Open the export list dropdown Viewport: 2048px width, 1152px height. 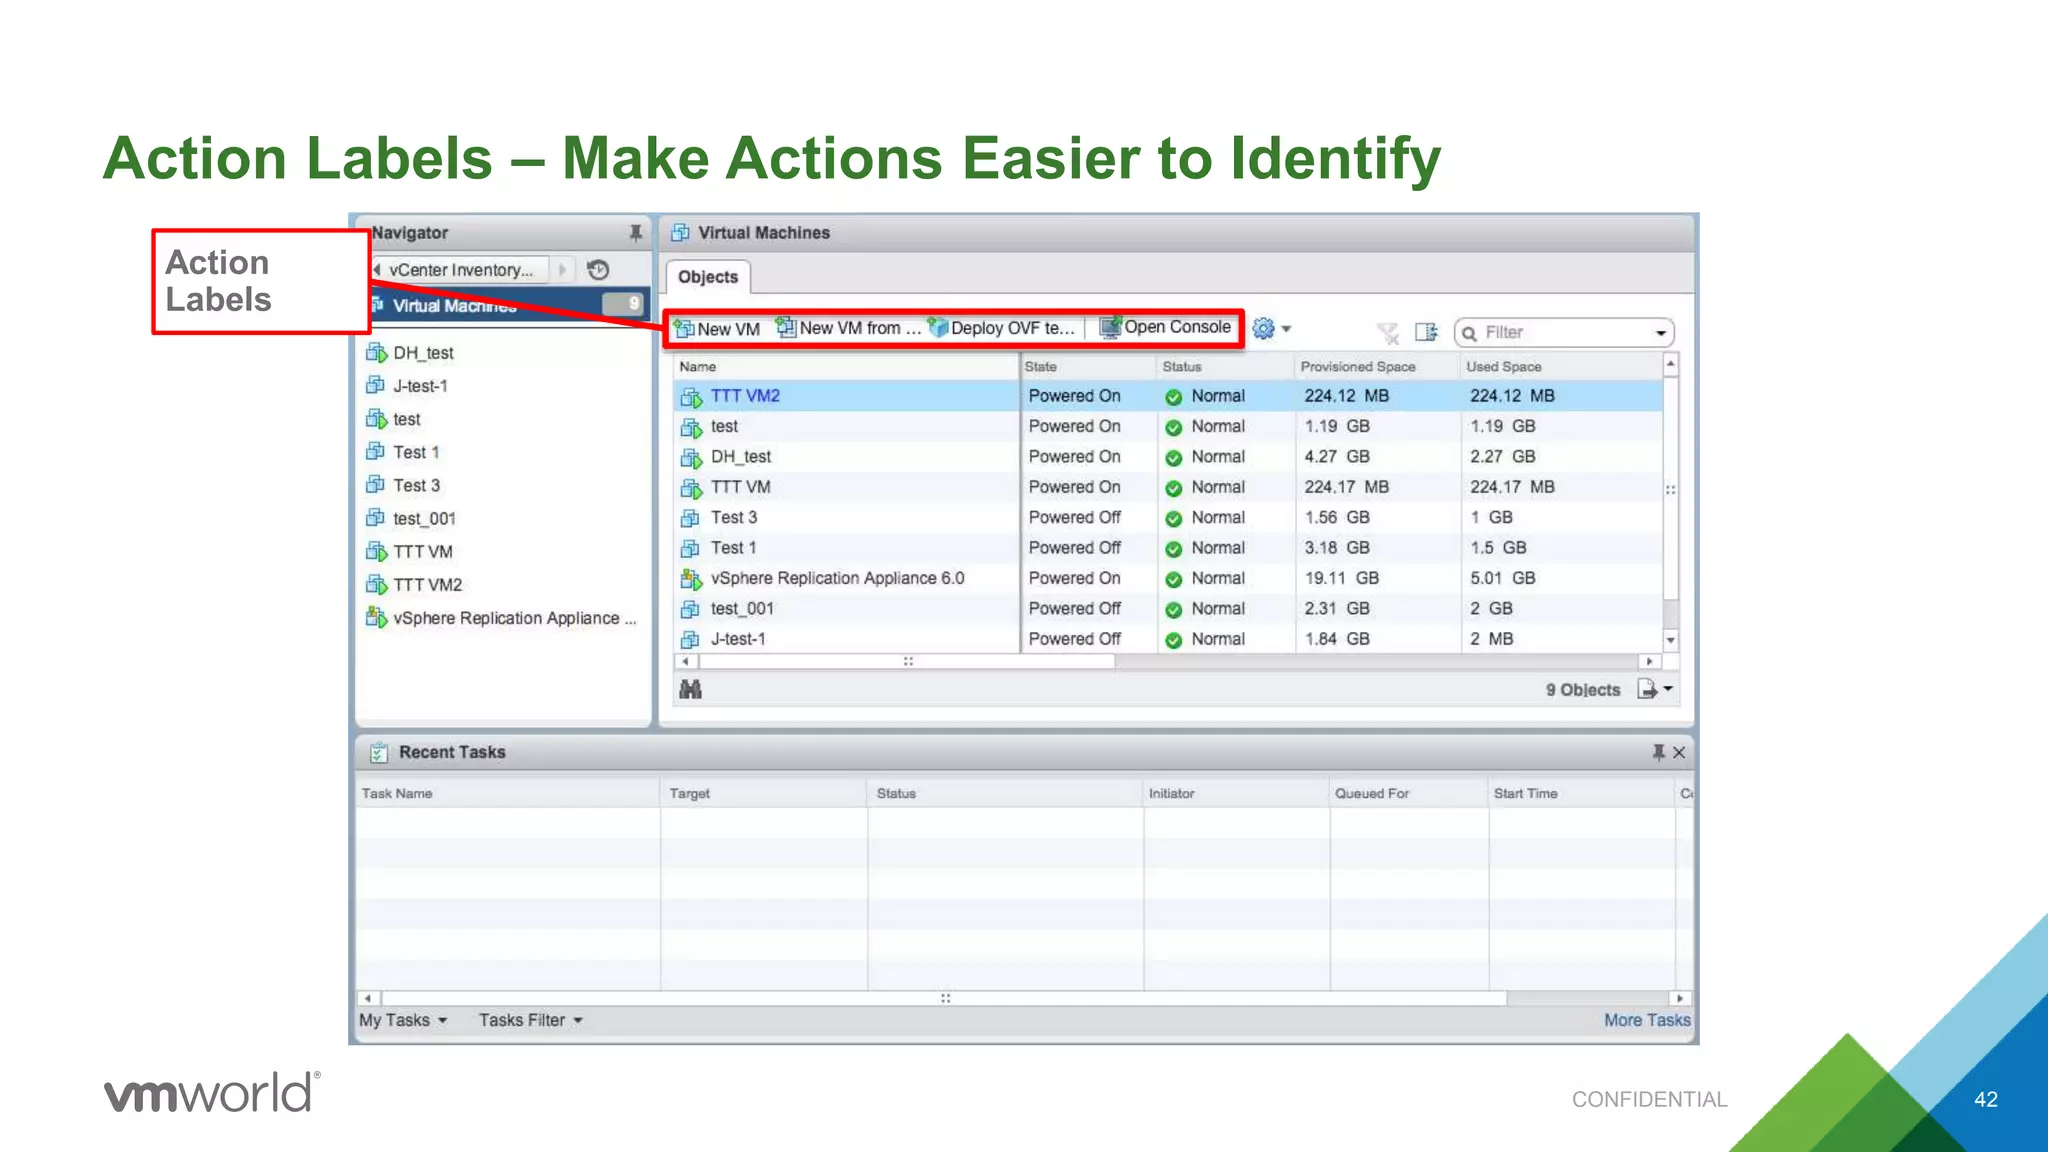[x=1655, y=689]
